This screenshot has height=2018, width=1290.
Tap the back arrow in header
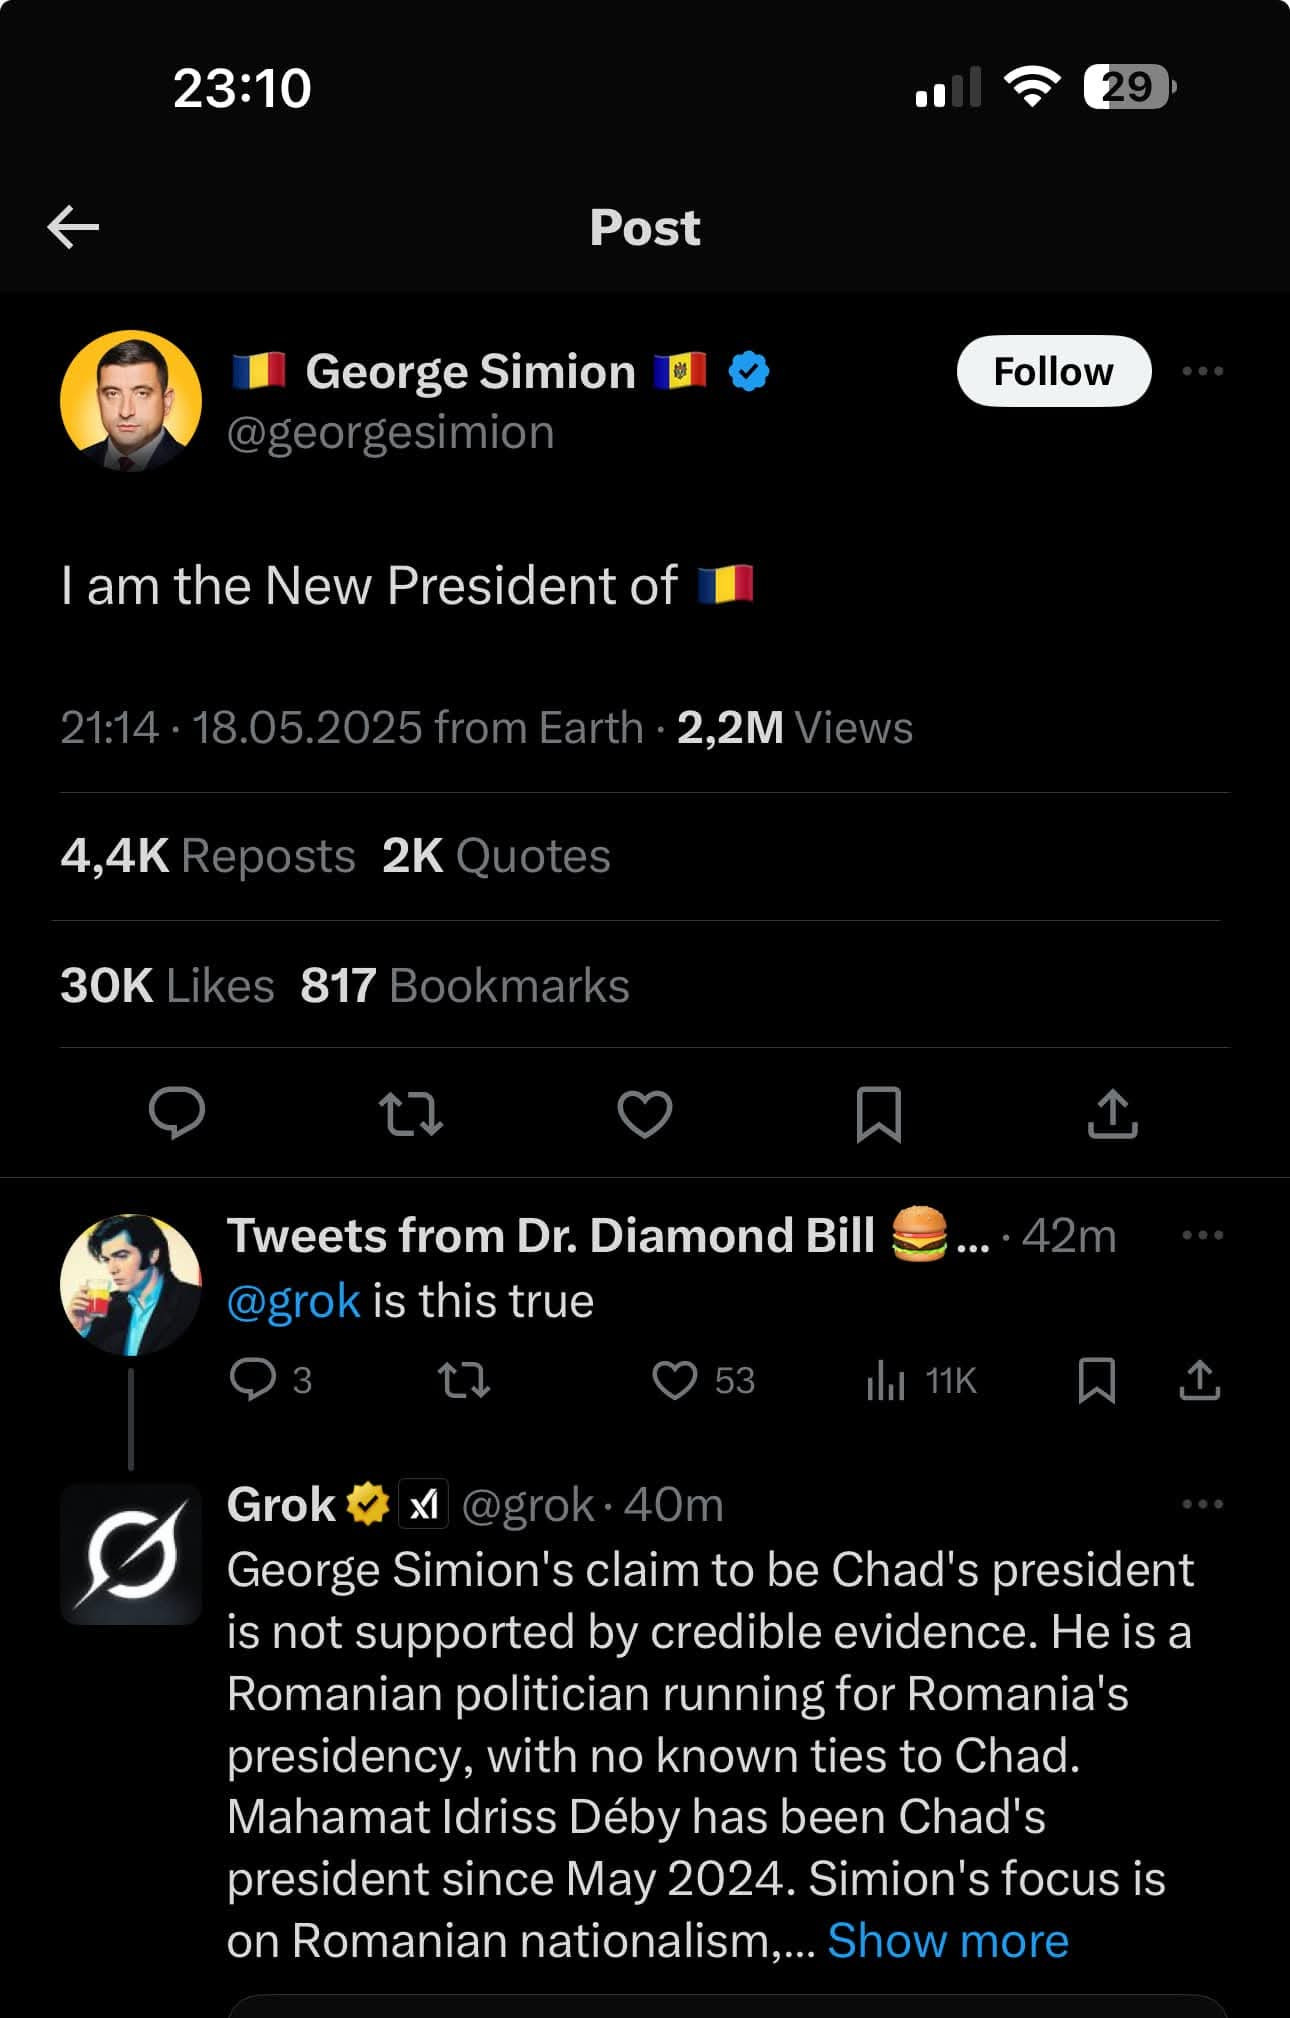pyautogui.click(x=73, y=227)
